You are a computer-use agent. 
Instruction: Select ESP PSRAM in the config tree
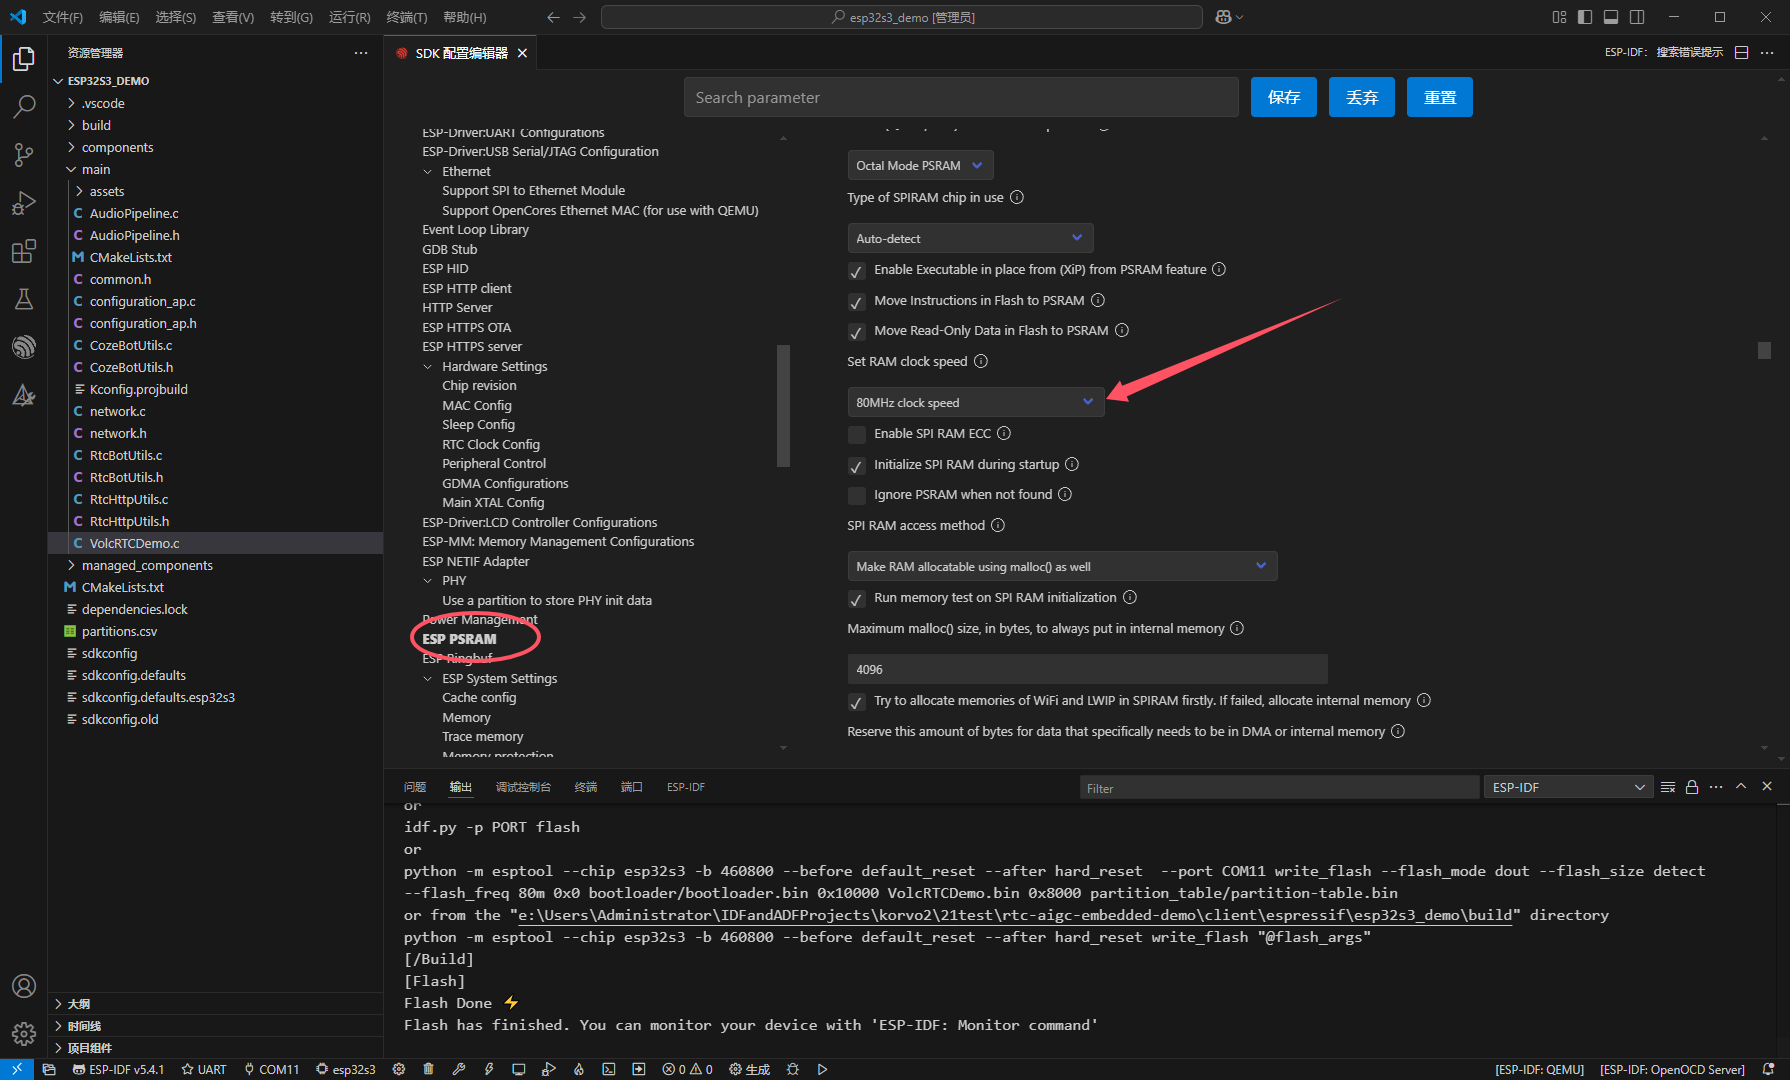pos(459,639)
